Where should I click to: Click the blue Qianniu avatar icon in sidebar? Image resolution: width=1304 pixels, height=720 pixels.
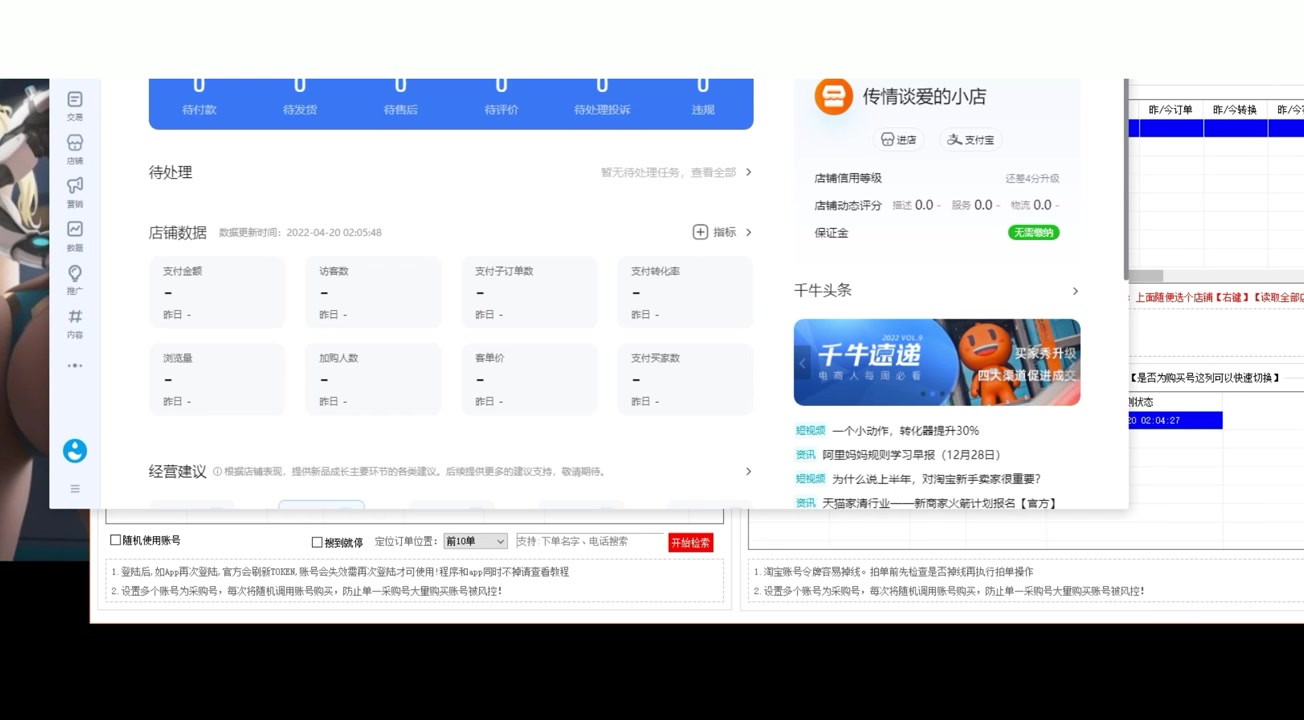(75, 451)
